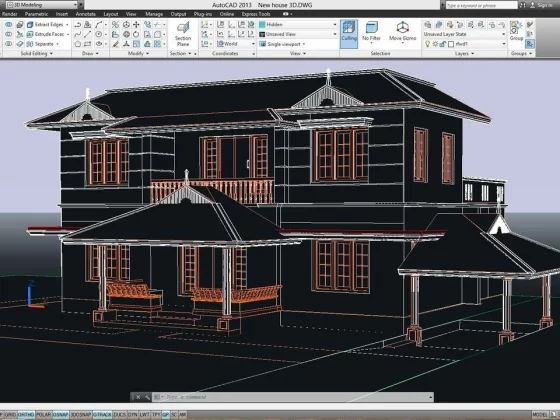Viewport: 560px width, 420px height.
Task: Click the Erase pencil icon in Modify
Action: [115, 44]
